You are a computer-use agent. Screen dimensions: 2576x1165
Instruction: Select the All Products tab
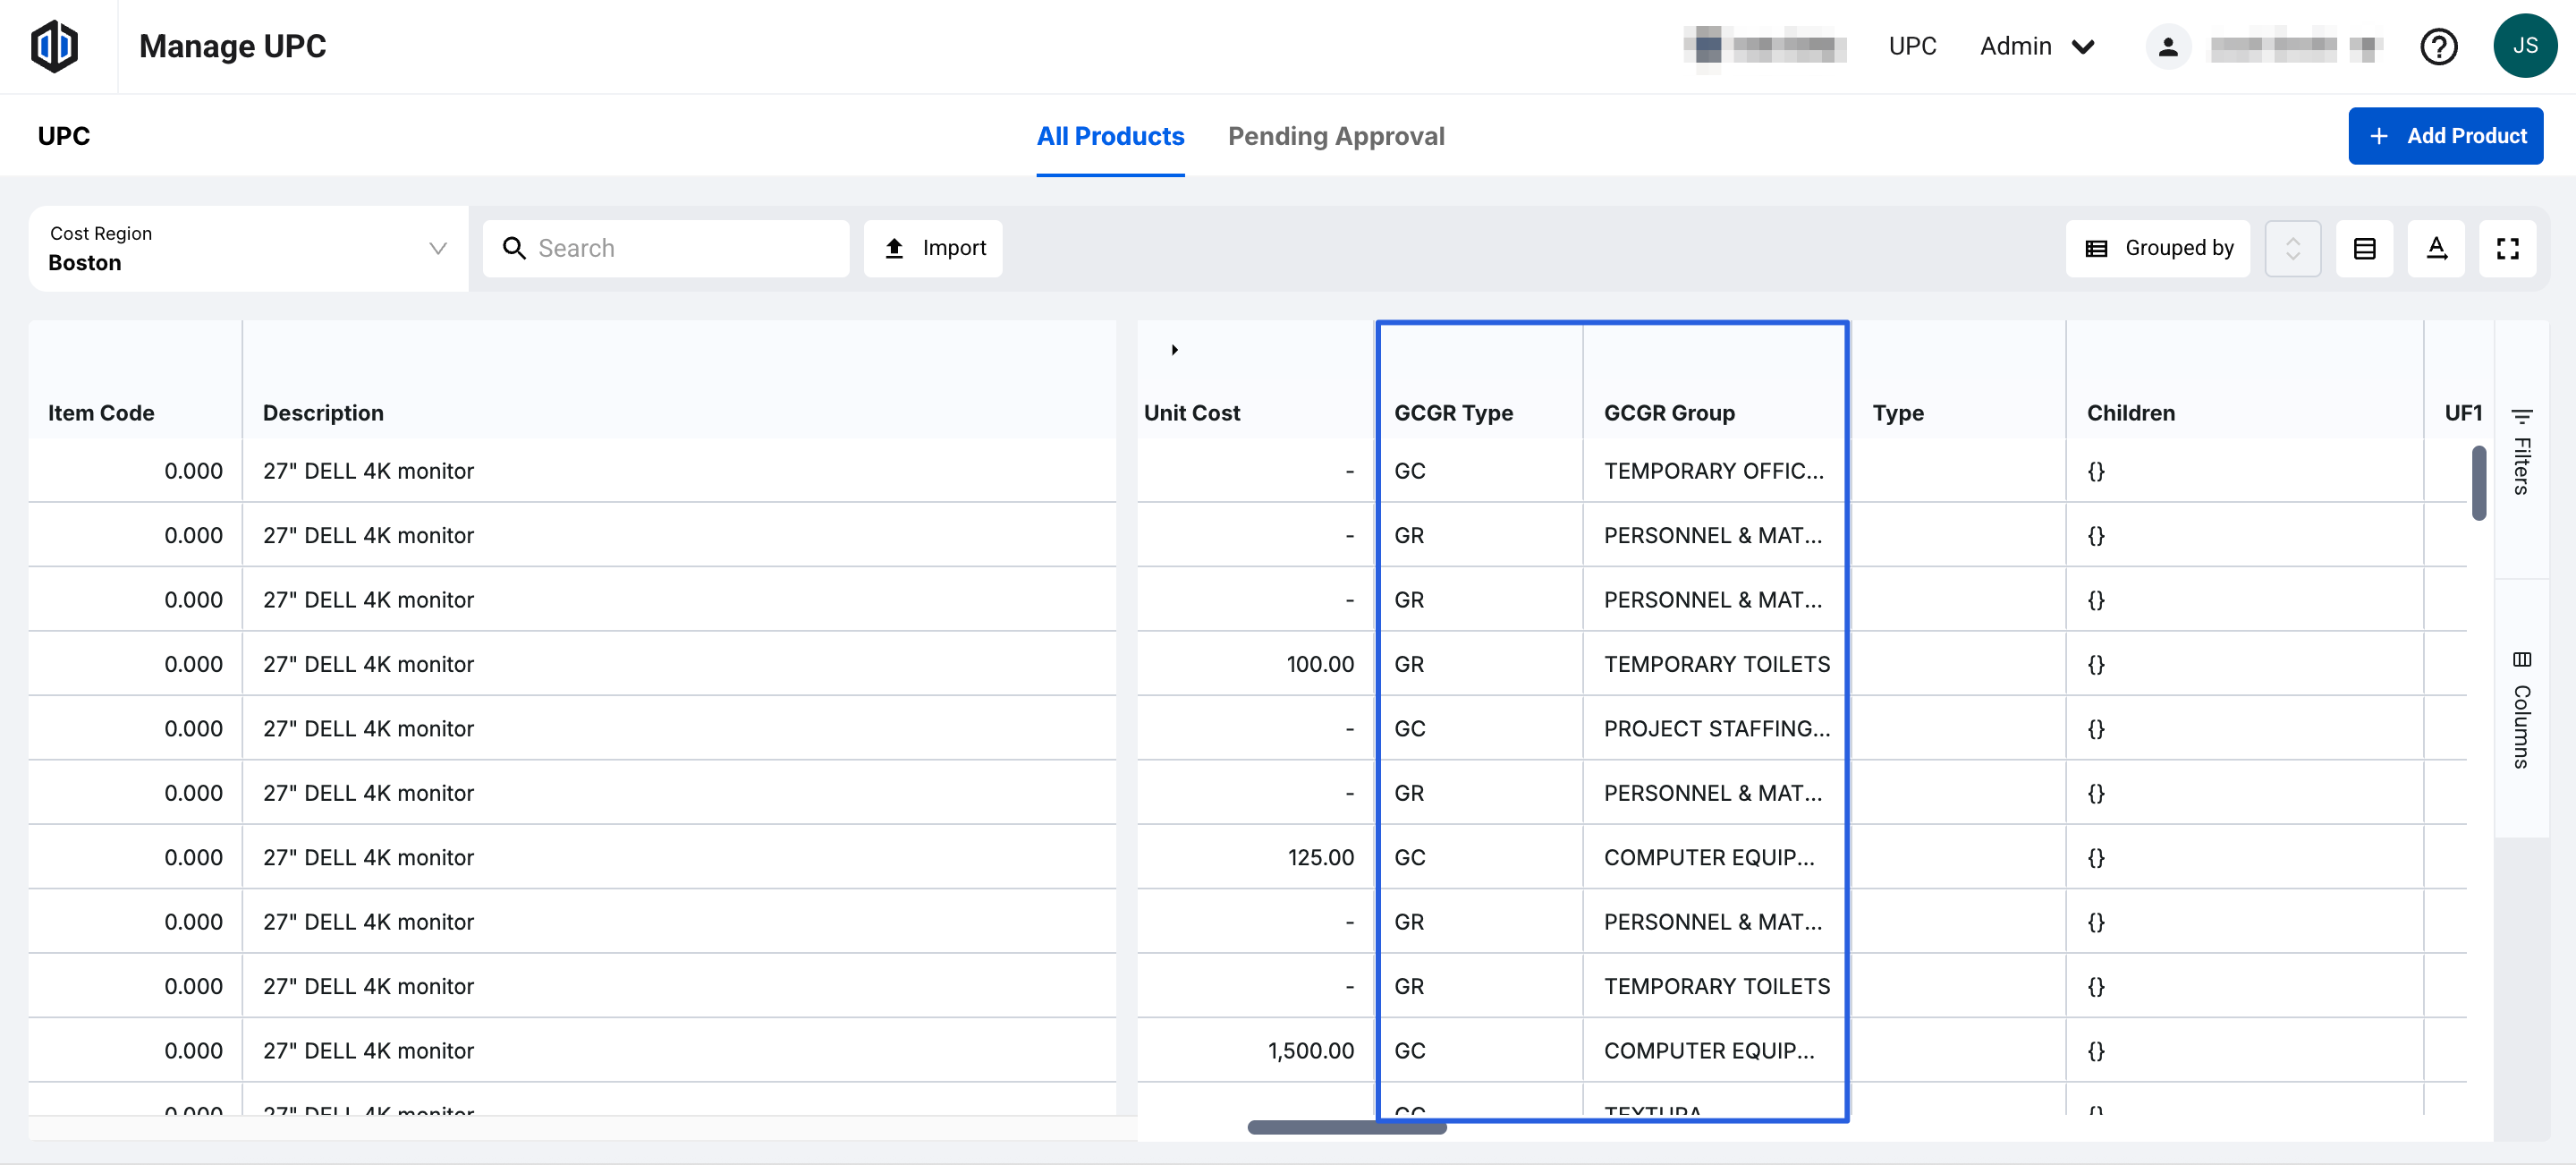coord(1109,136)
